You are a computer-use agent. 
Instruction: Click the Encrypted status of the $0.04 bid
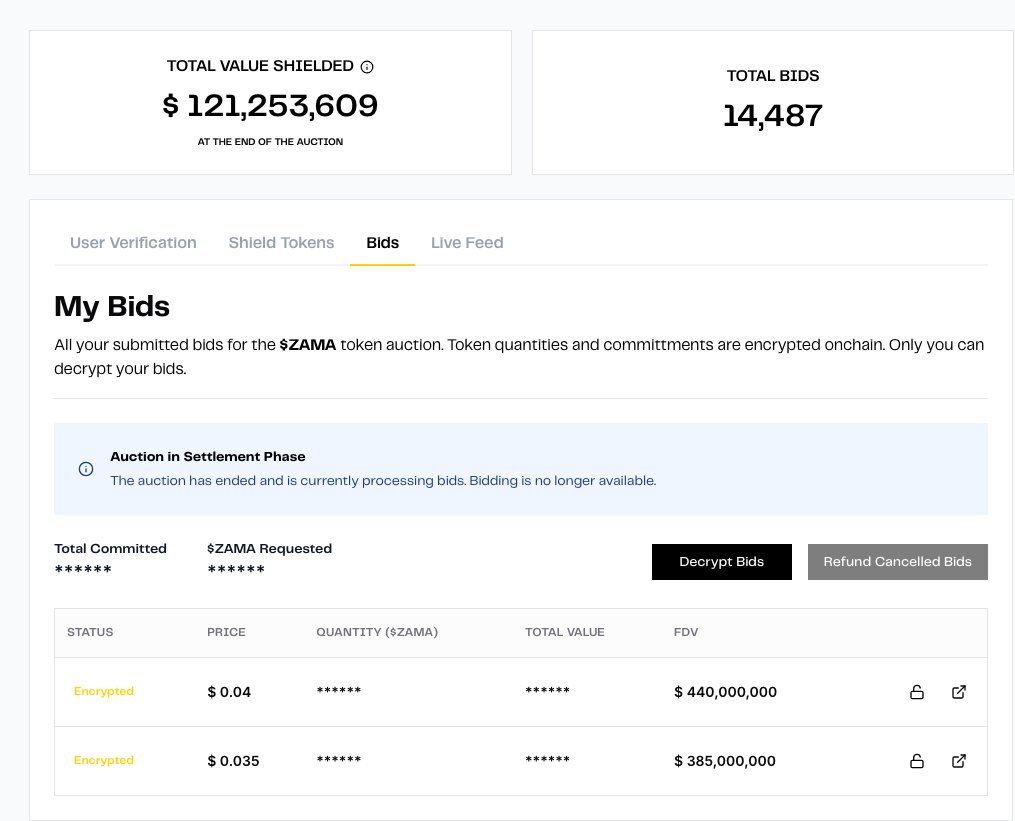[x=104, y=692]
